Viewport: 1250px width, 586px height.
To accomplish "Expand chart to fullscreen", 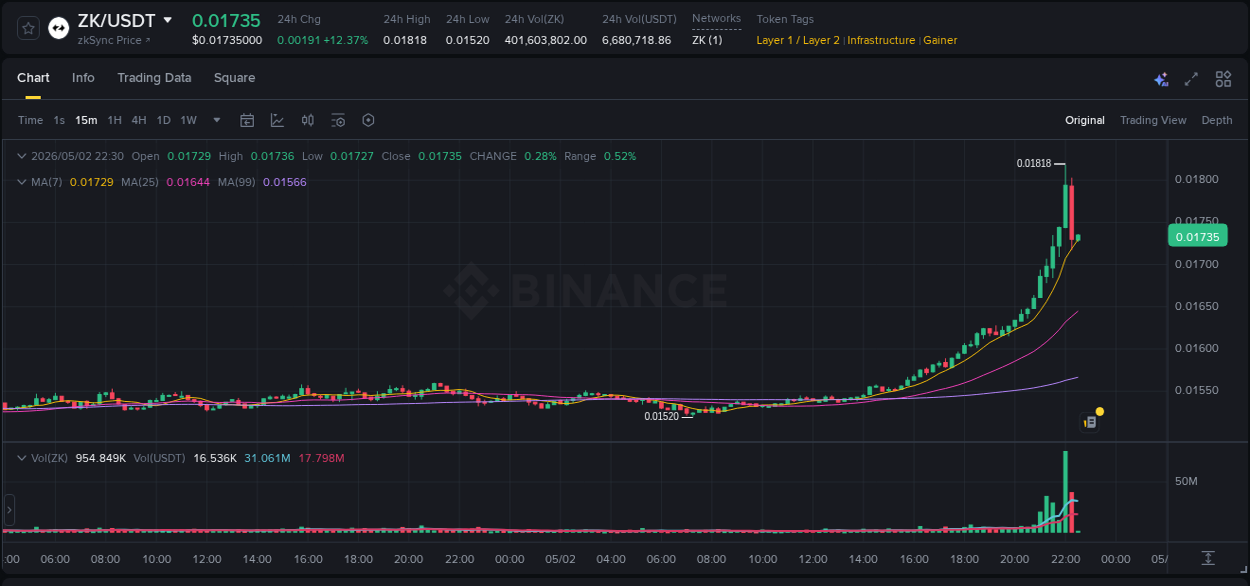I will (x=1191, y=79).
